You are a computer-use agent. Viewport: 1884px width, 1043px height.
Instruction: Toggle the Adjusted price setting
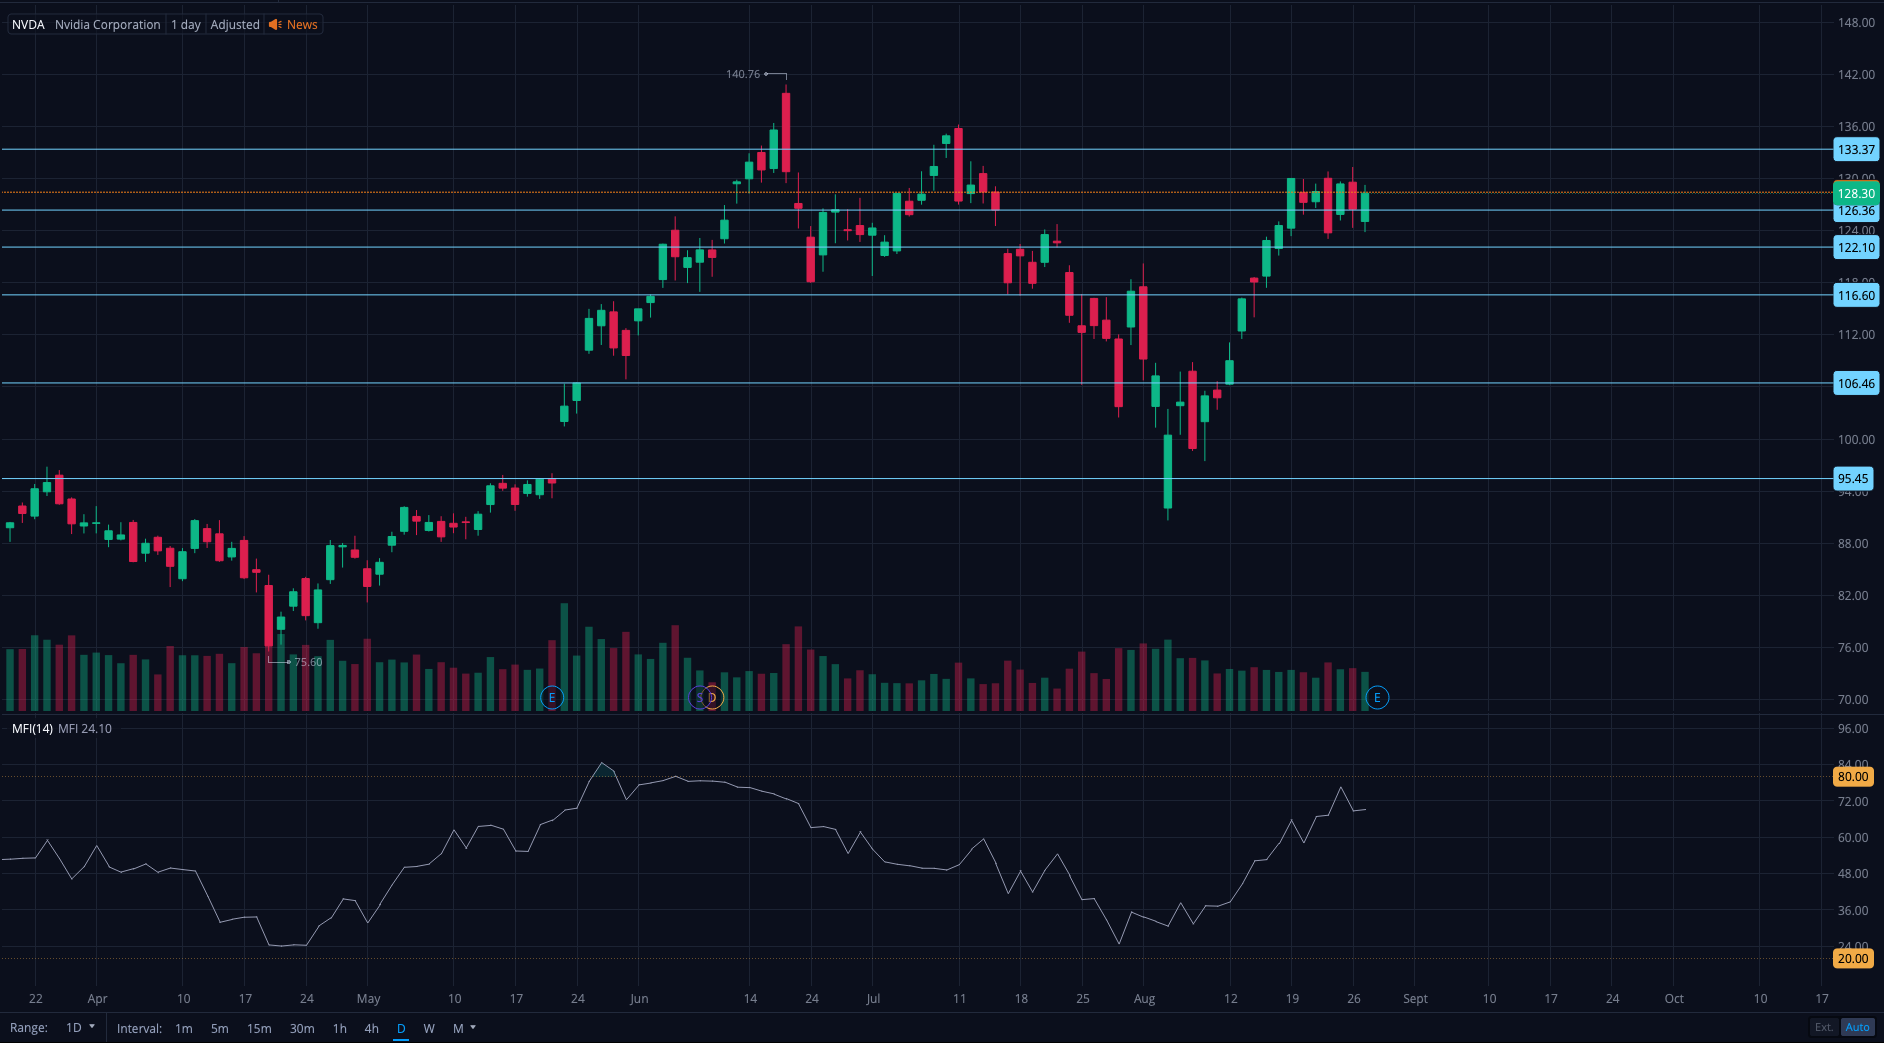tap(235, 25)
